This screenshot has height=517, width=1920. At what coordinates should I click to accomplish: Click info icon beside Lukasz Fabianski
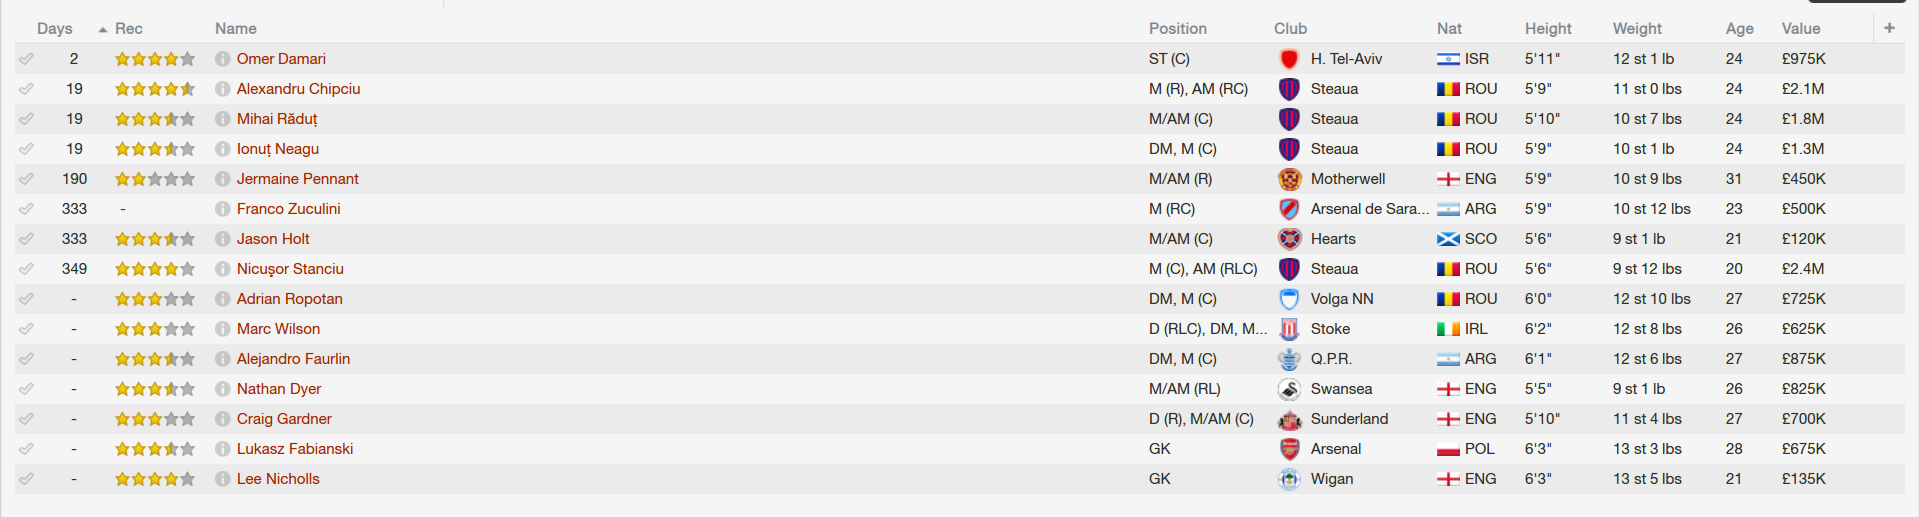[x=223, y=449]
